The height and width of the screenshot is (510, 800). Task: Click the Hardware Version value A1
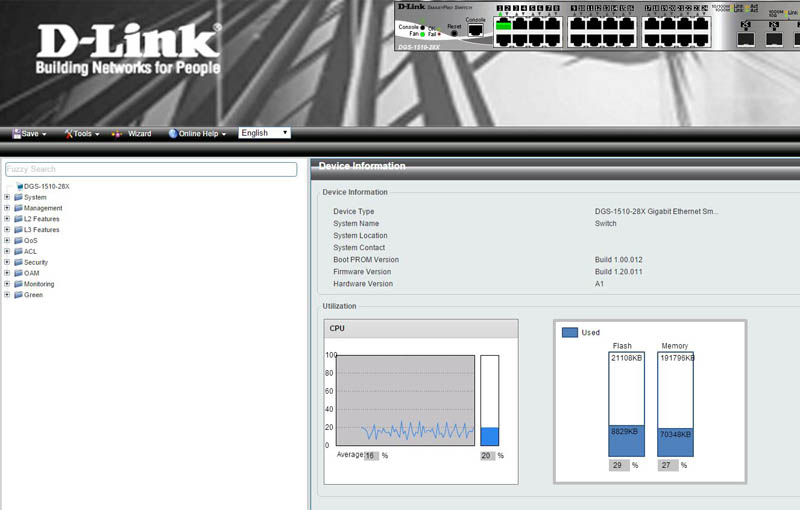click(599, 284)
